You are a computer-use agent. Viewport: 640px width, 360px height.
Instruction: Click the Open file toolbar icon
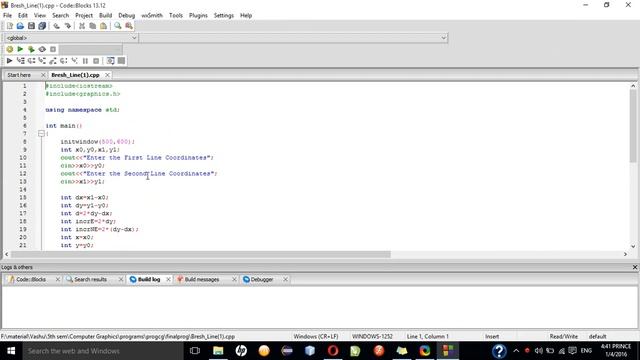[x=20, y=26]
